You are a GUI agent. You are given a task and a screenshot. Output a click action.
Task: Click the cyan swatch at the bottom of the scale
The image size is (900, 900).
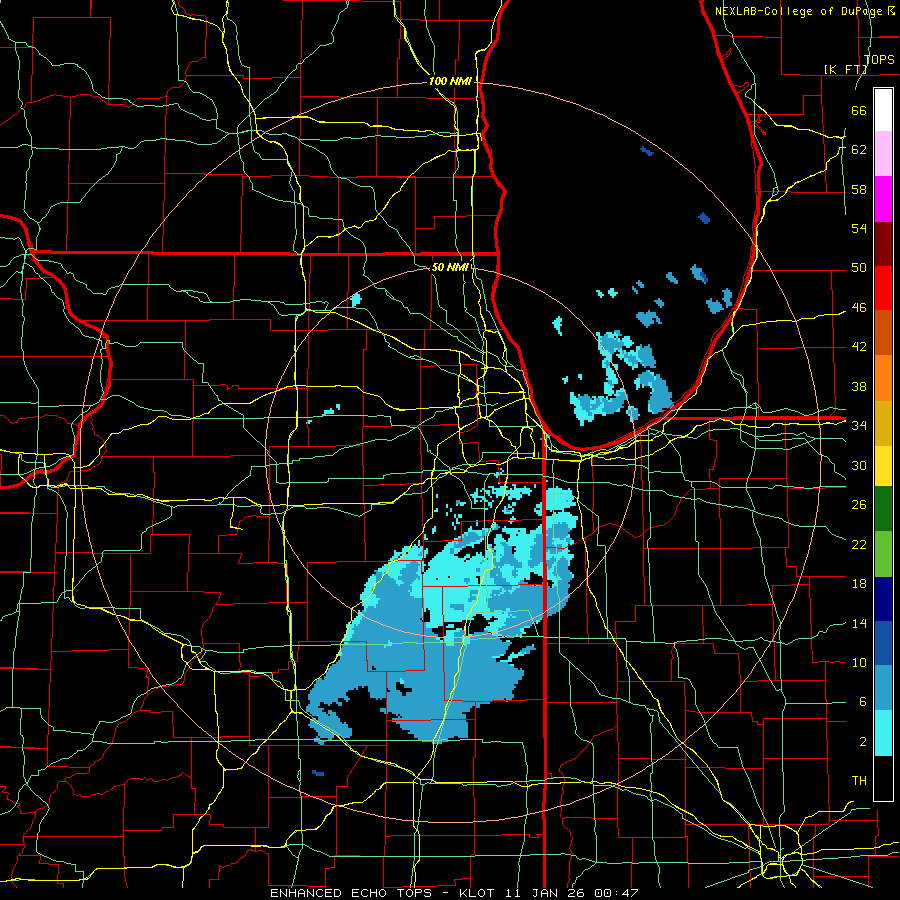883,733
